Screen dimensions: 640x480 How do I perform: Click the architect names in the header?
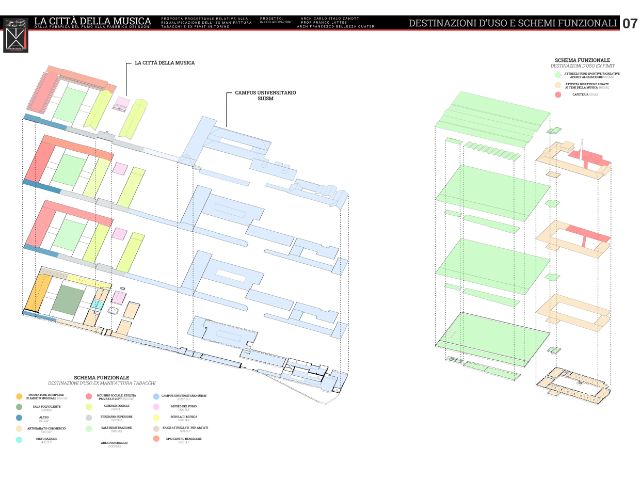coord(337,22)
